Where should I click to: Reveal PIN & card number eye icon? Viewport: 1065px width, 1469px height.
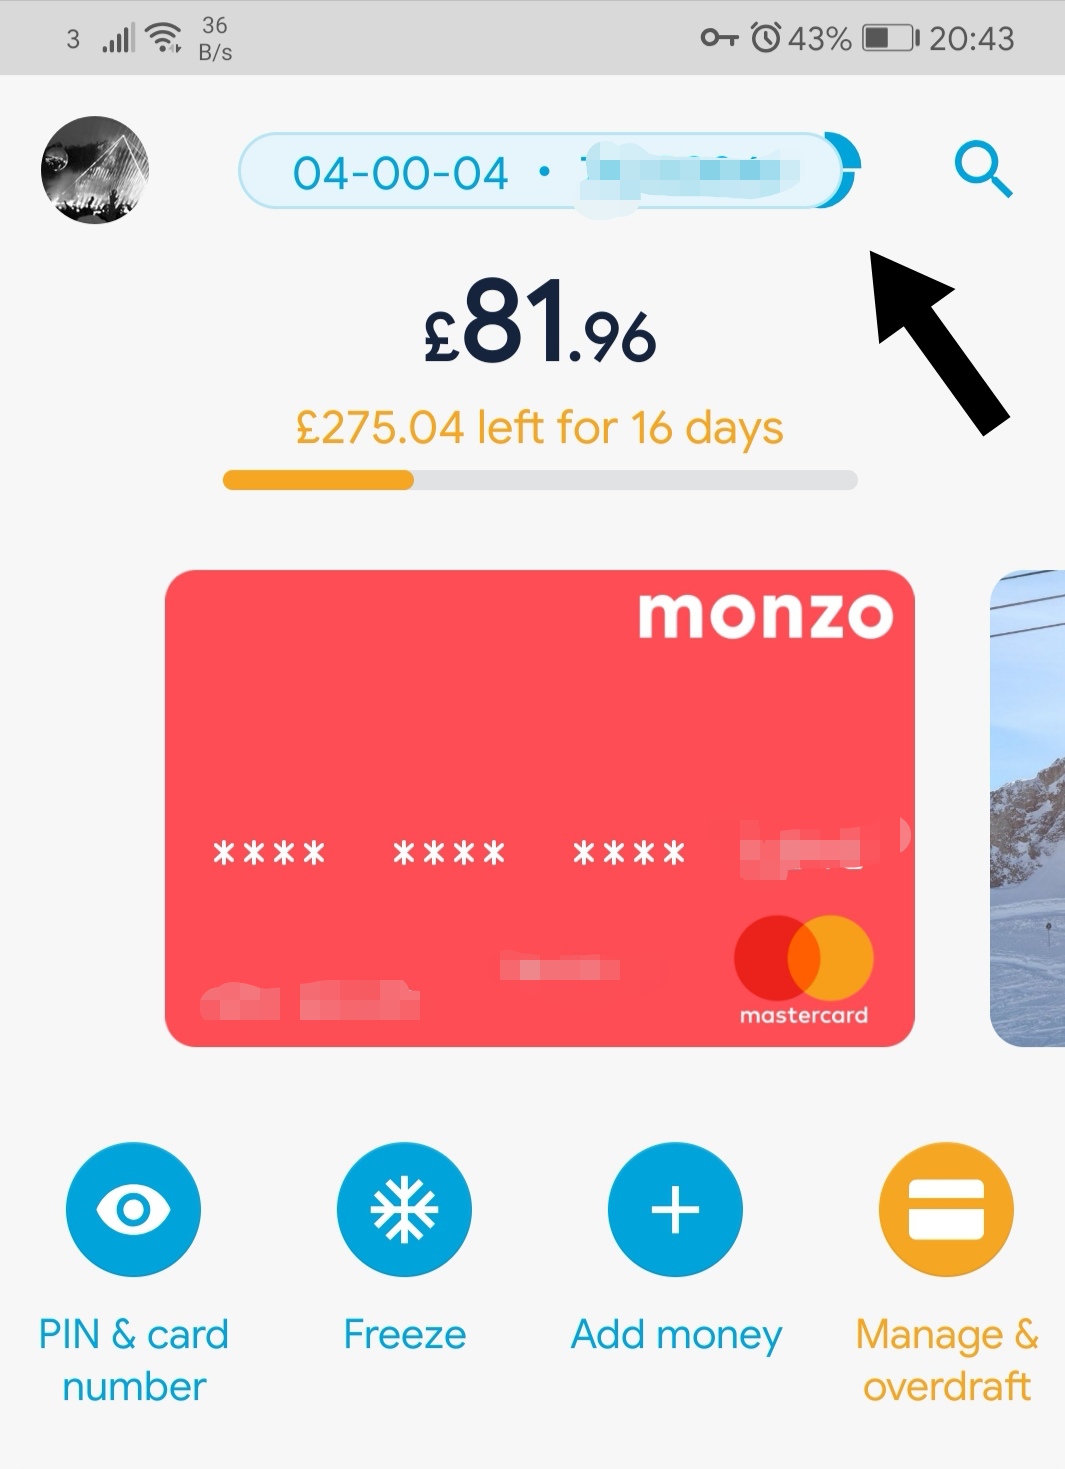[133, 1209]
